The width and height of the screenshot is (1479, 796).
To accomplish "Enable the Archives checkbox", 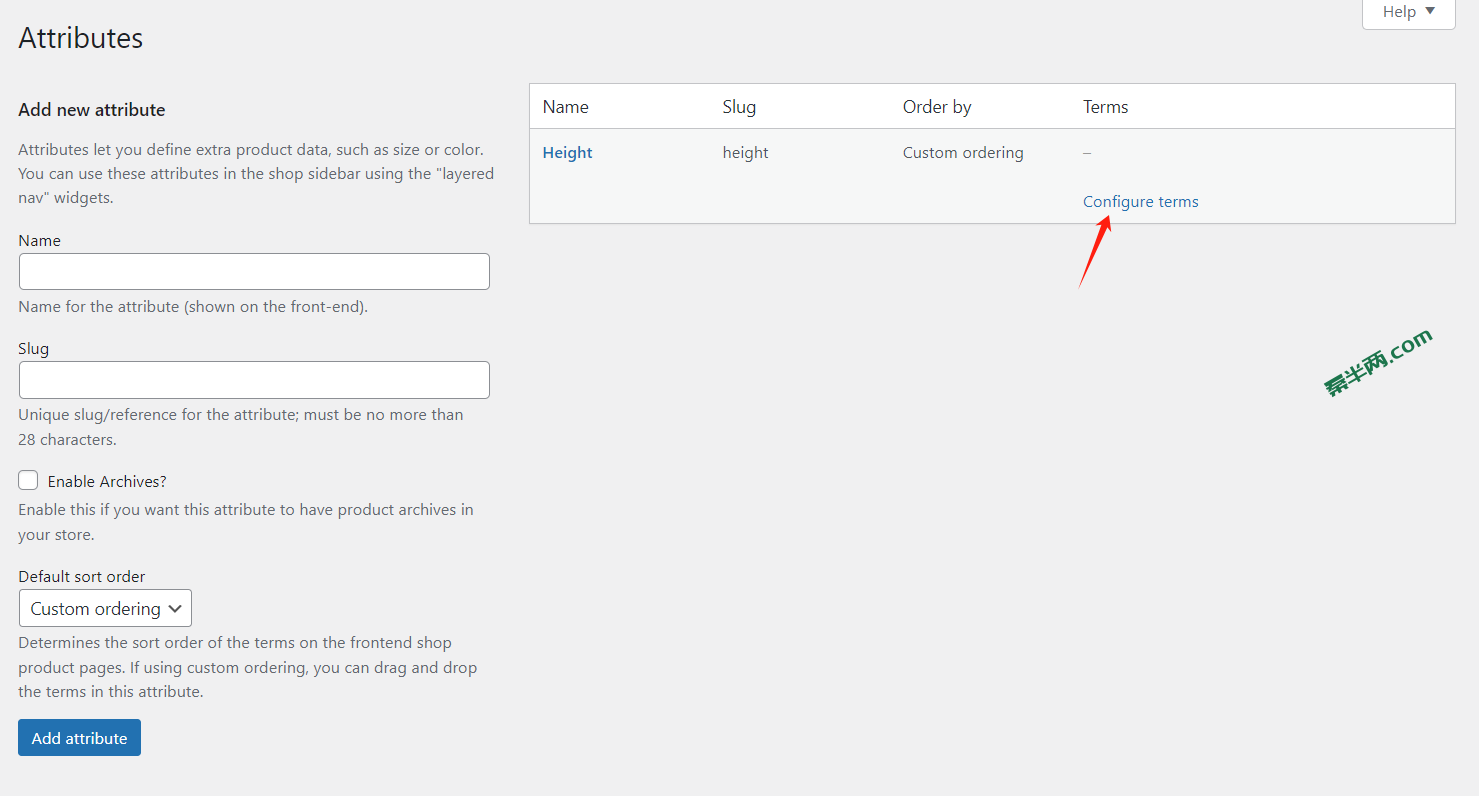I will pyautogui.click(x=28, y=481).
